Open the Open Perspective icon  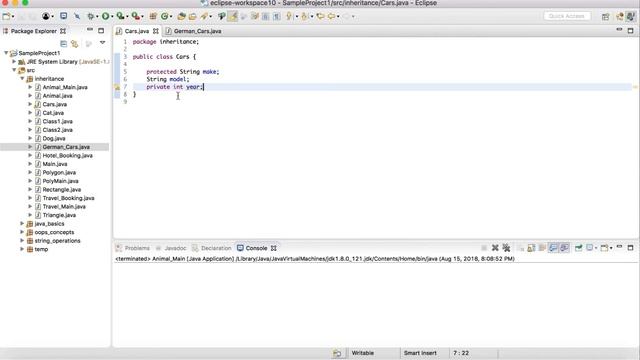pos(605,16)
